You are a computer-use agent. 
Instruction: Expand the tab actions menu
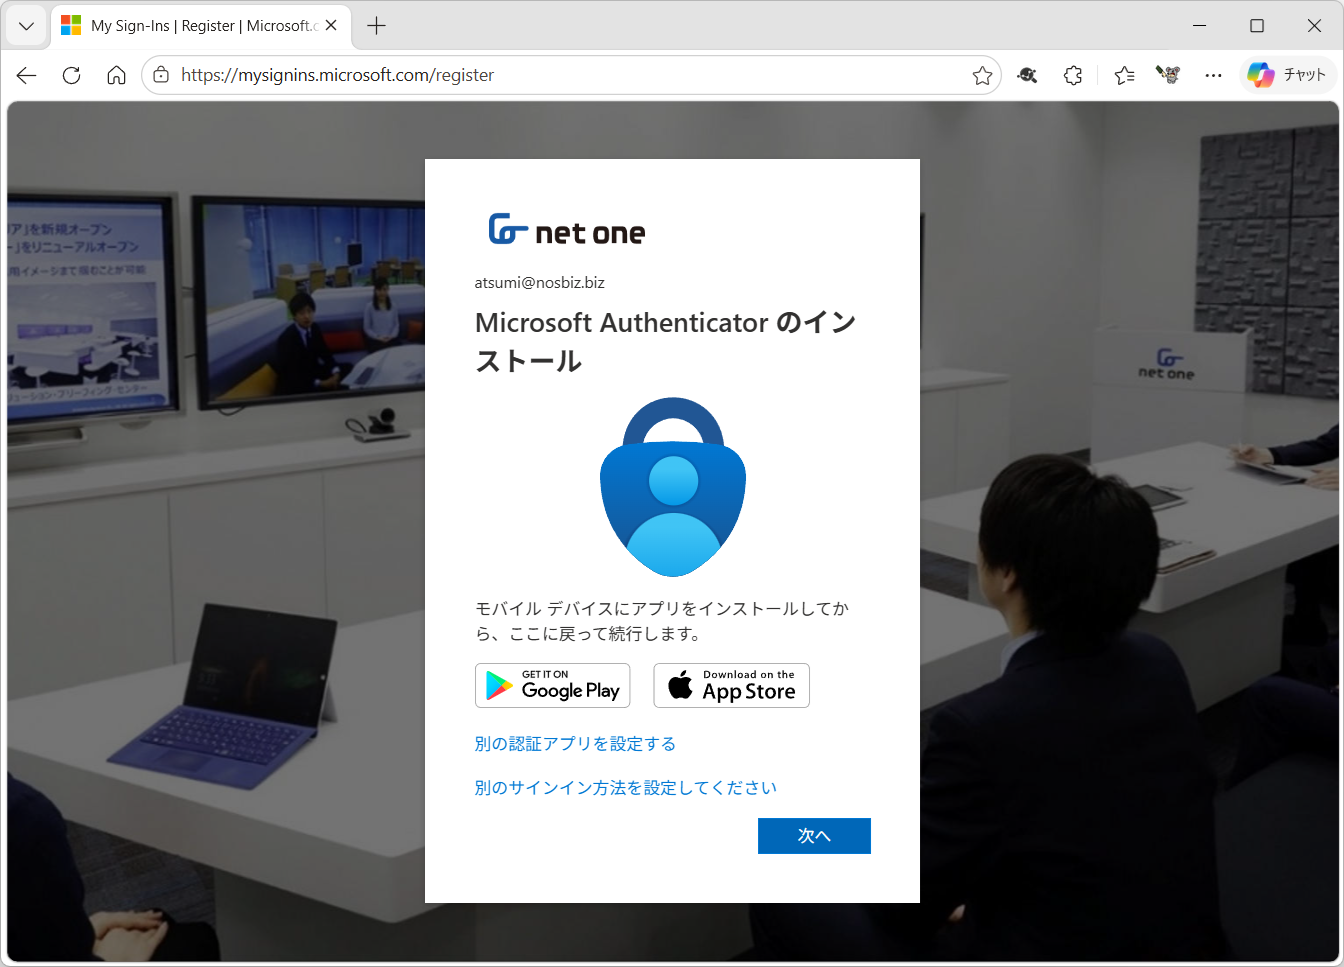(26, 26)
